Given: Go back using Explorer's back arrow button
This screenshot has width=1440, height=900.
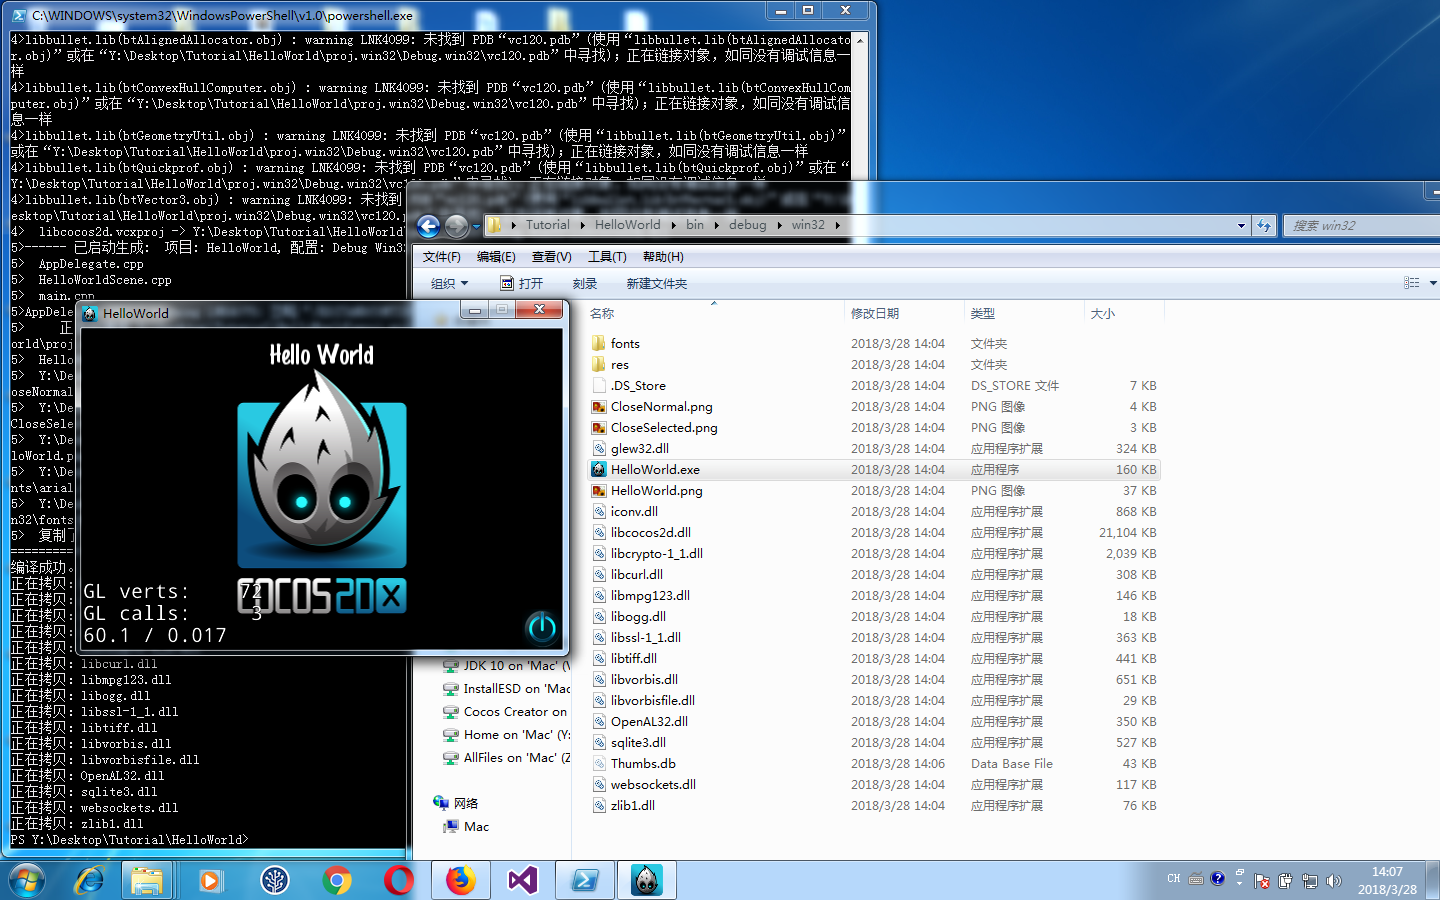Looking at the screenshot, I should click(x=429, y=226).
